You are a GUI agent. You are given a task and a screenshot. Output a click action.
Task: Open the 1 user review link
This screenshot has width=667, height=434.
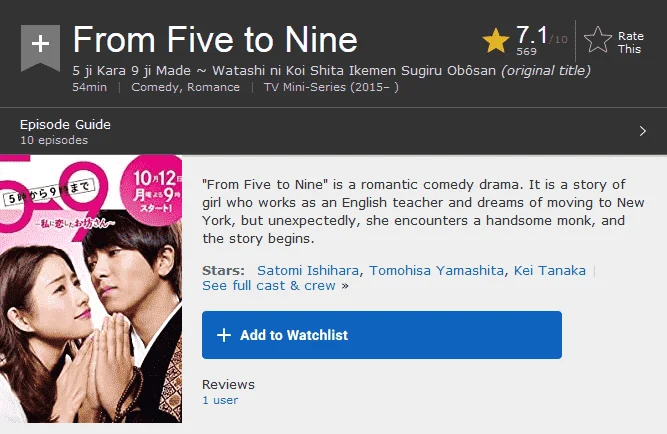point(220,400)
